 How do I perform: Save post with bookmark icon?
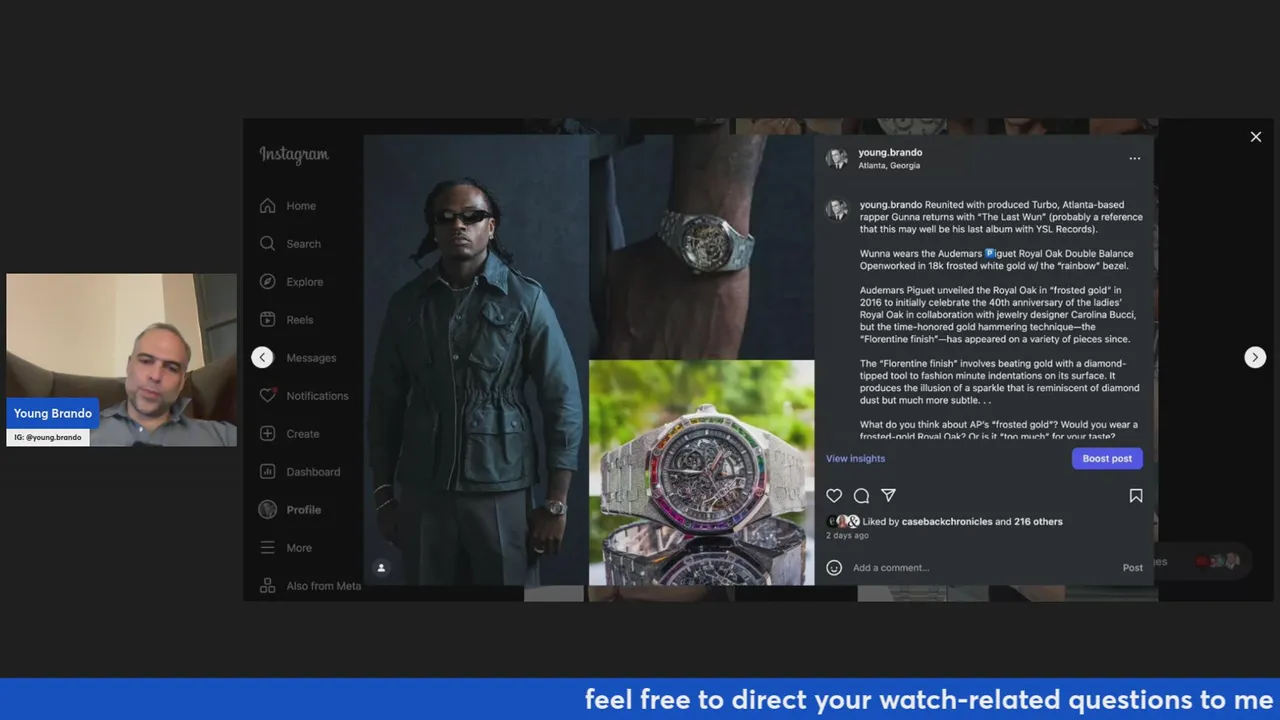(1136, 496)
